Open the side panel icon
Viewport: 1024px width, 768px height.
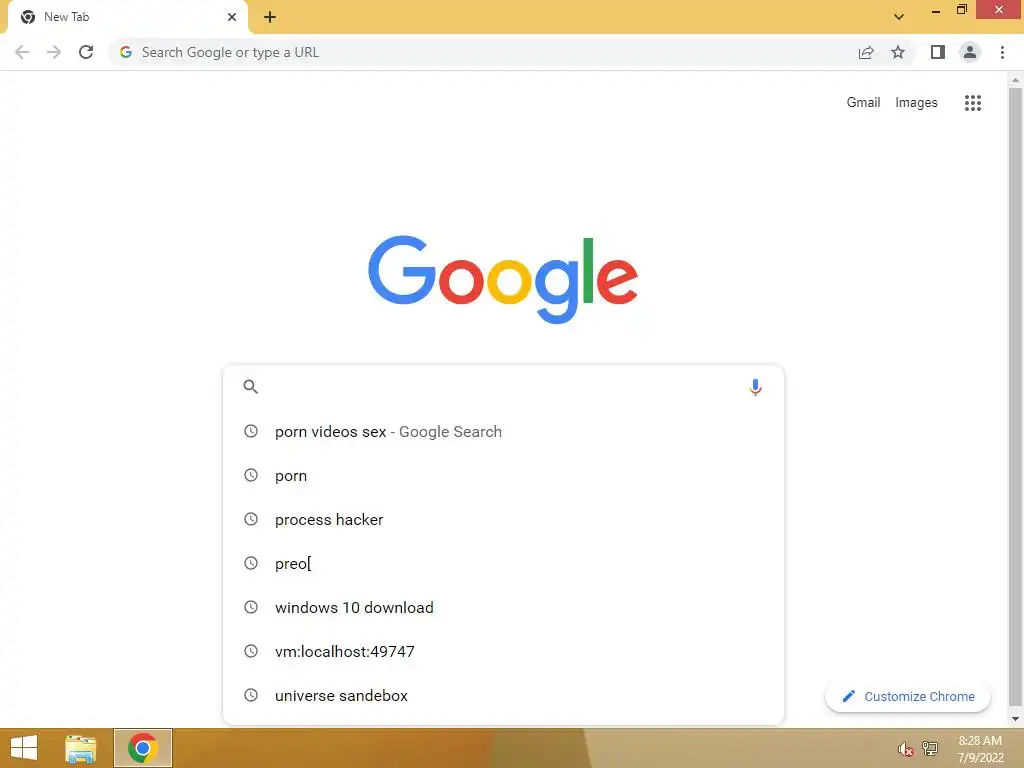938,52
